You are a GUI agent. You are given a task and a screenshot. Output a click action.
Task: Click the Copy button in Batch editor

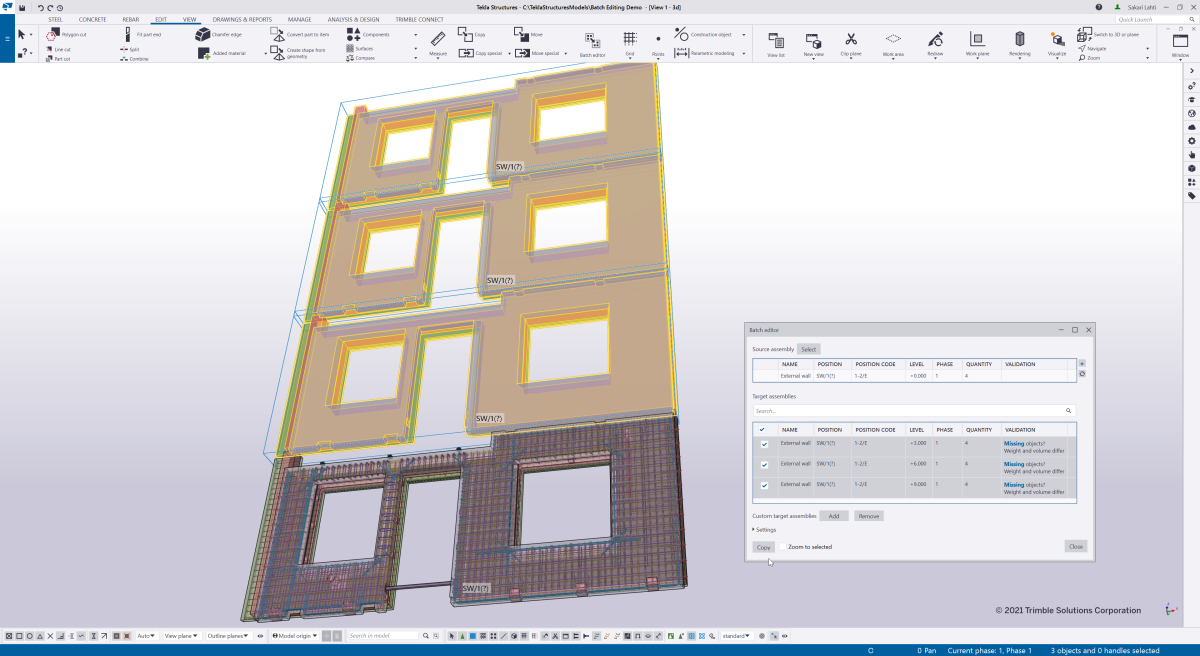[763, 546]
